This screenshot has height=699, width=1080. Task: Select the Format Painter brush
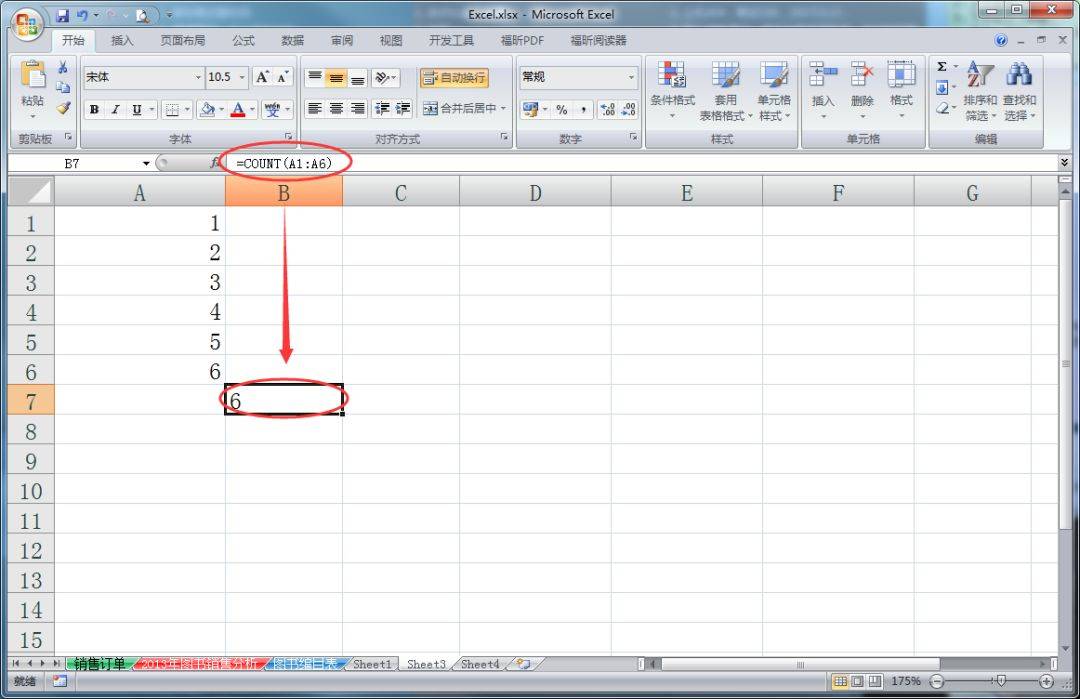[x=63, y=108]
